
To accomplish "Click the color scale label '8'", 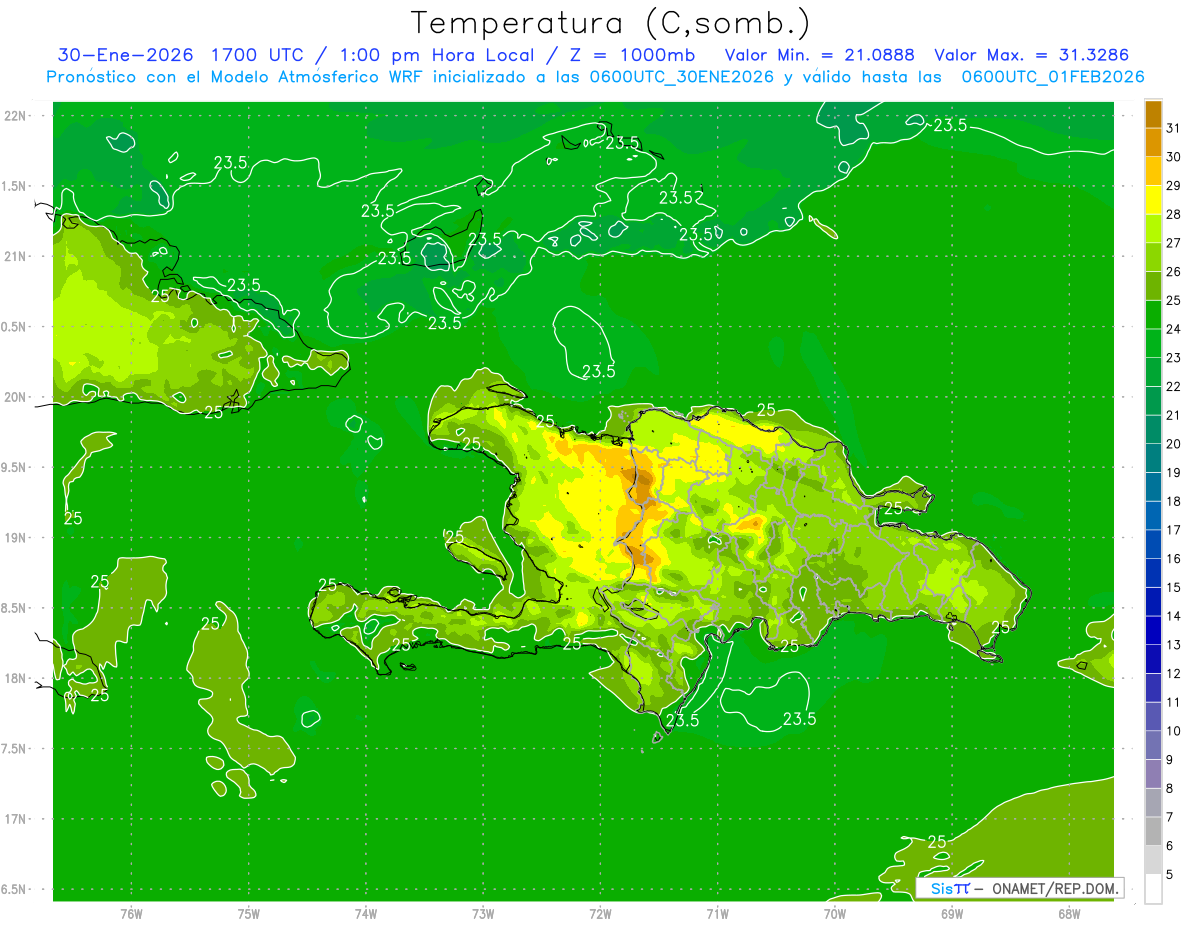I will click(1170, 788).
